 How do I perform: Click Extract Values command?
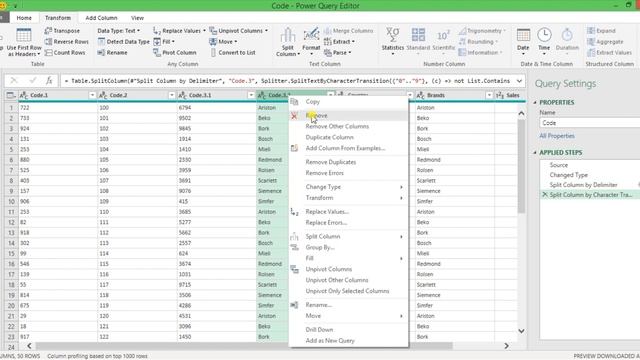[x=609, y=53]
